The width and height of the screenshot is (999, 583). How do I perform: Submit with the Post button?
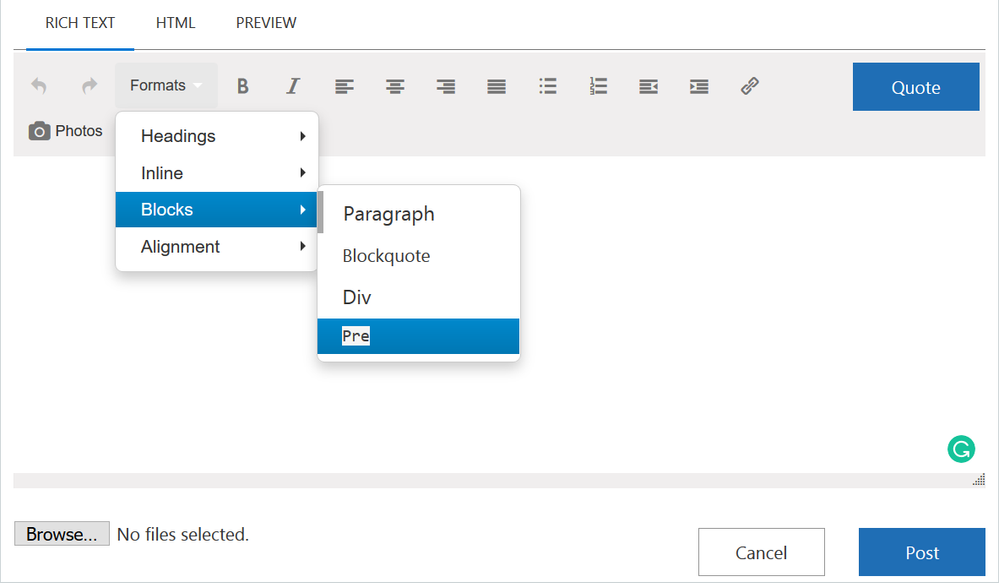pyautogui.click(x=922, y=552)
